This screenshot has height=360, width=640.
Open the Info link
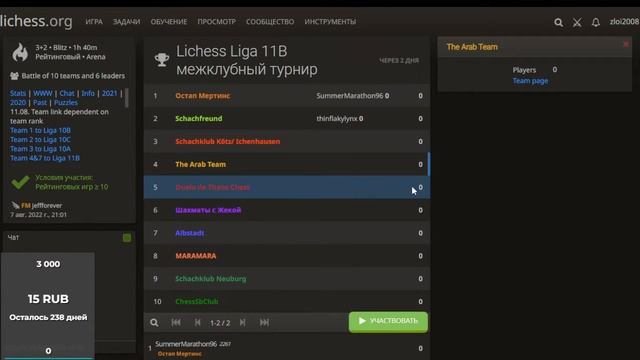[88, 93]
